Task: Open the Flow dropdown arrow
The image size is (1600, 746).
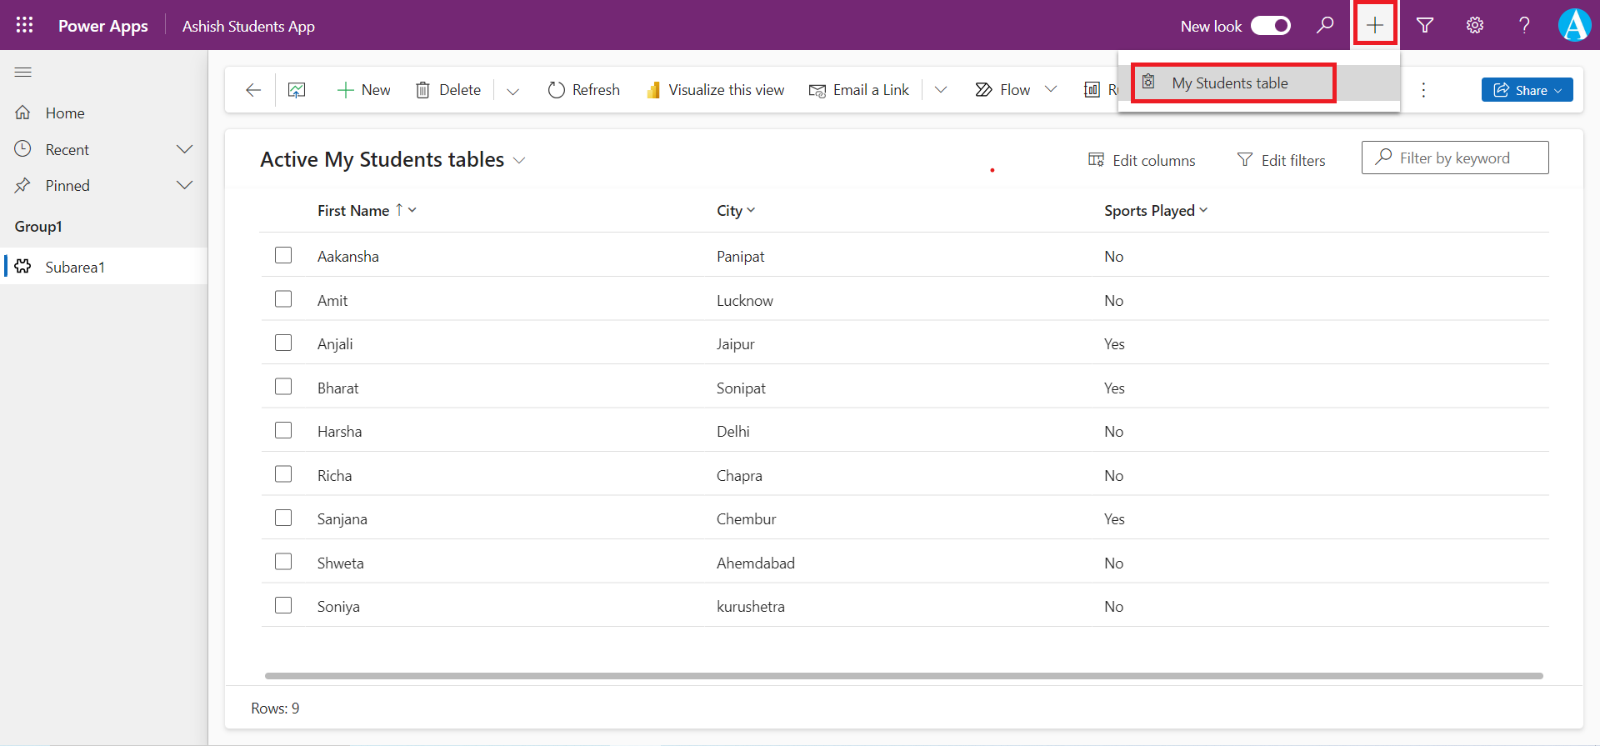Action: click(x=1051, y=90)
